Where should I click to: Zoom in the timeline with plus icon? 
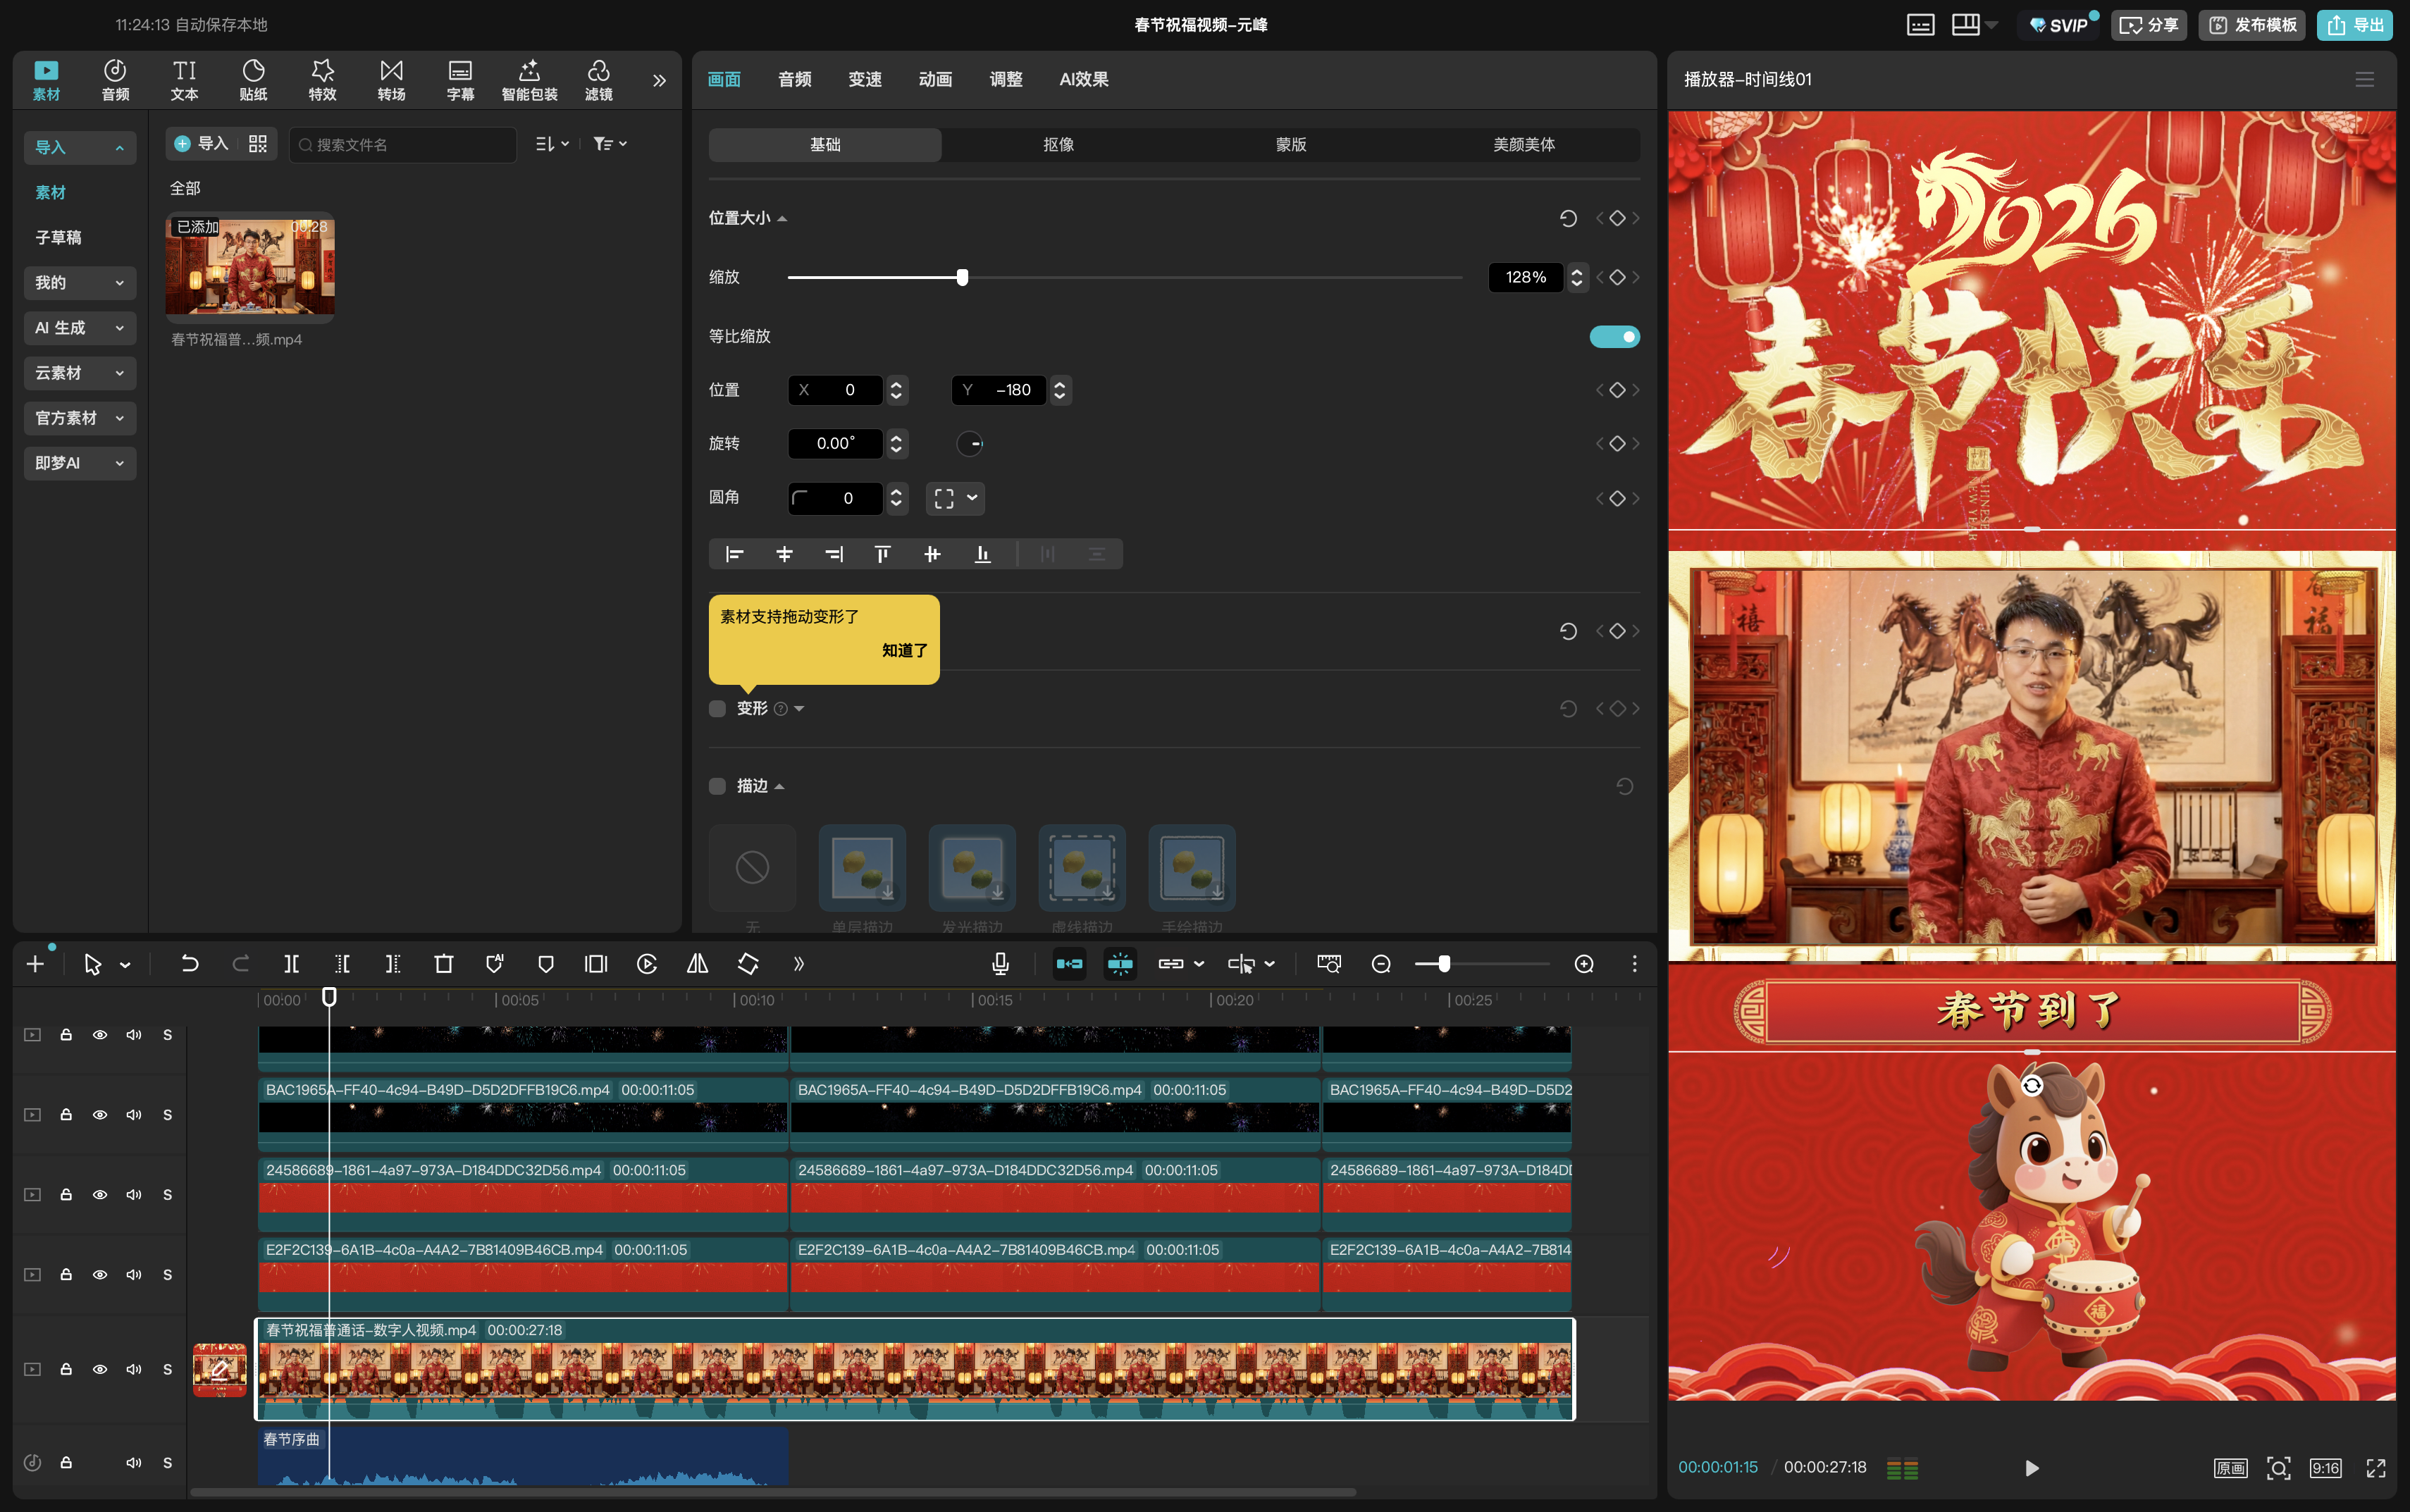pos(1584,964)
